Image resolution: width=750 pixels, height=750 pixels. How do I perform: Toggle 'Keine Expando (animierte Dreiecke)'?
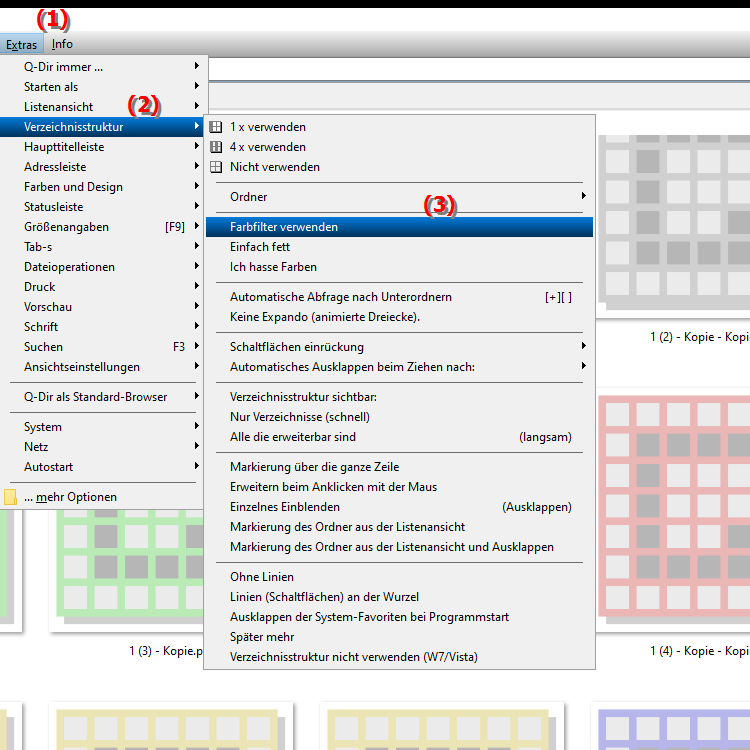pos(399,317)
